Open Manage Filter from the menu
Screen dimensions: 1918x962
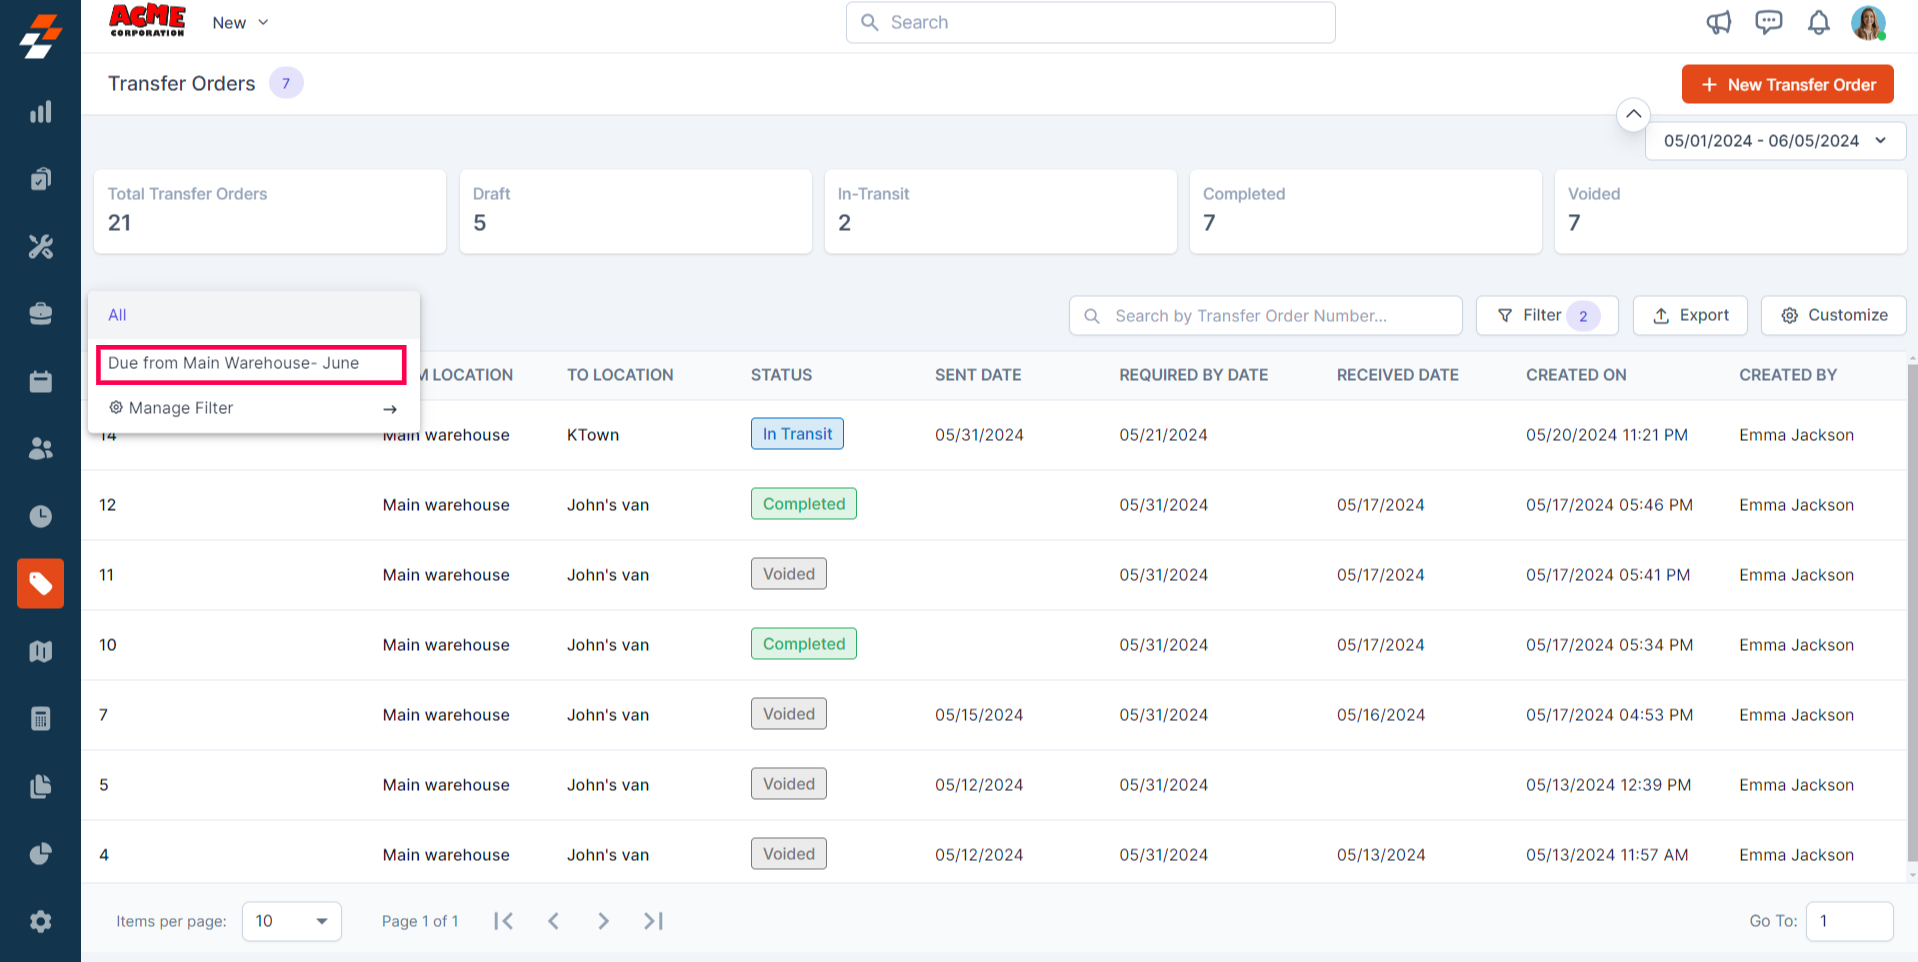(x=252, y=408)
